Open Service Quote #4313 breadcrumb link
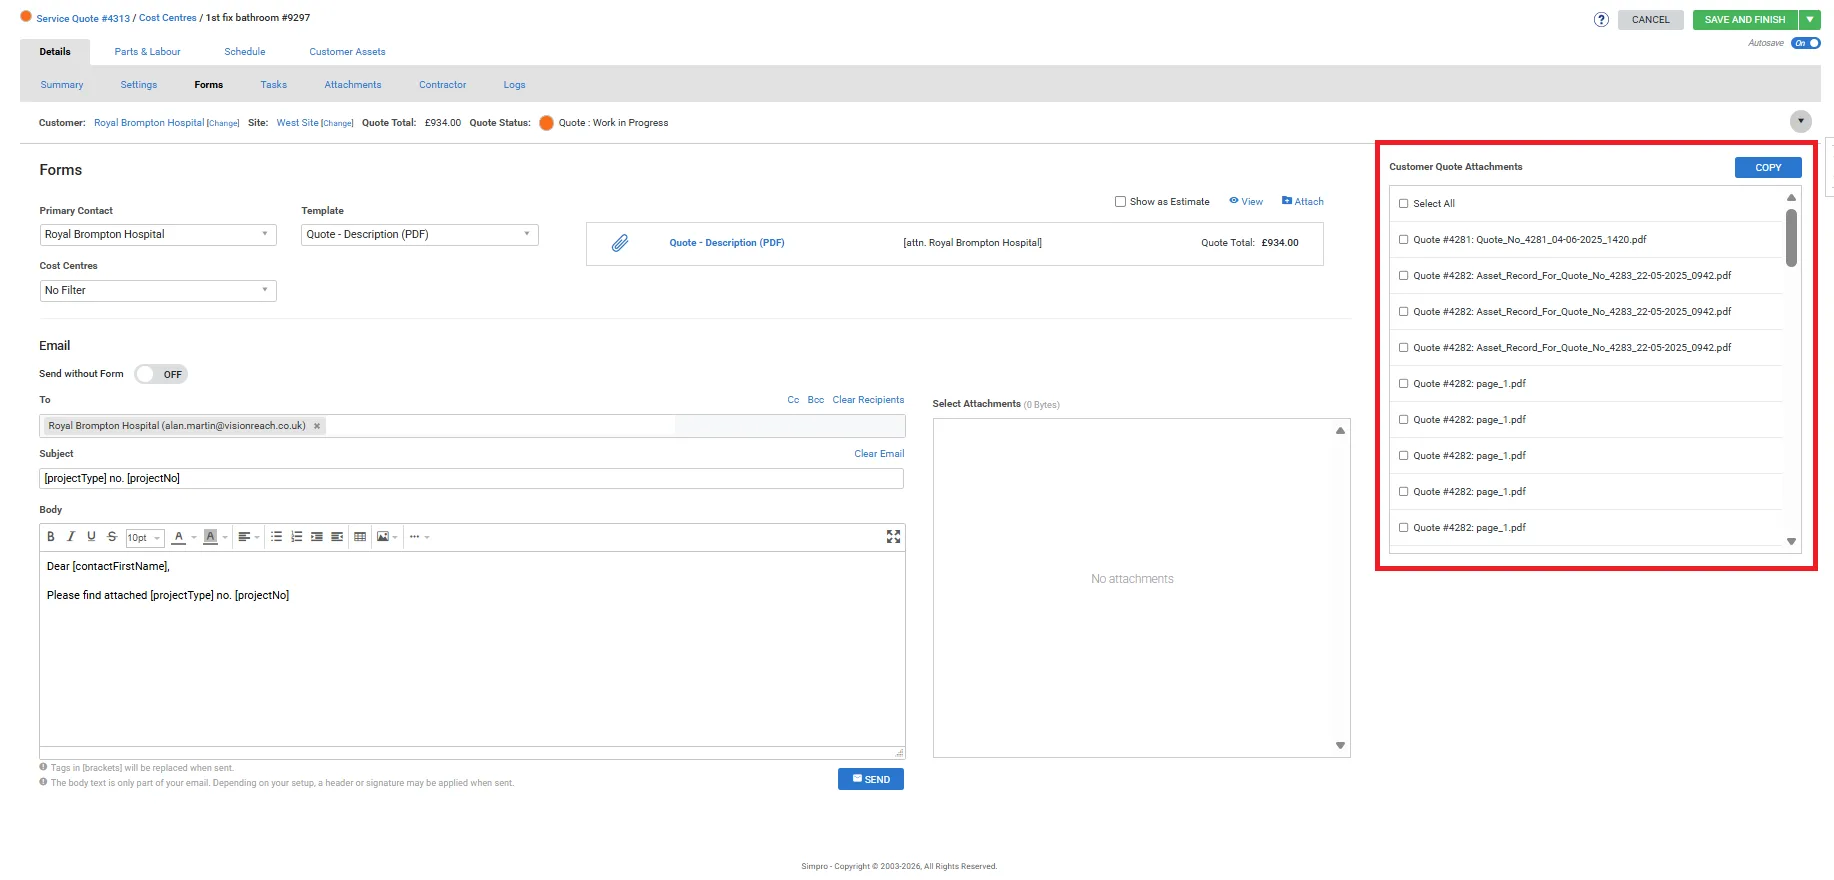 point(83,18)
